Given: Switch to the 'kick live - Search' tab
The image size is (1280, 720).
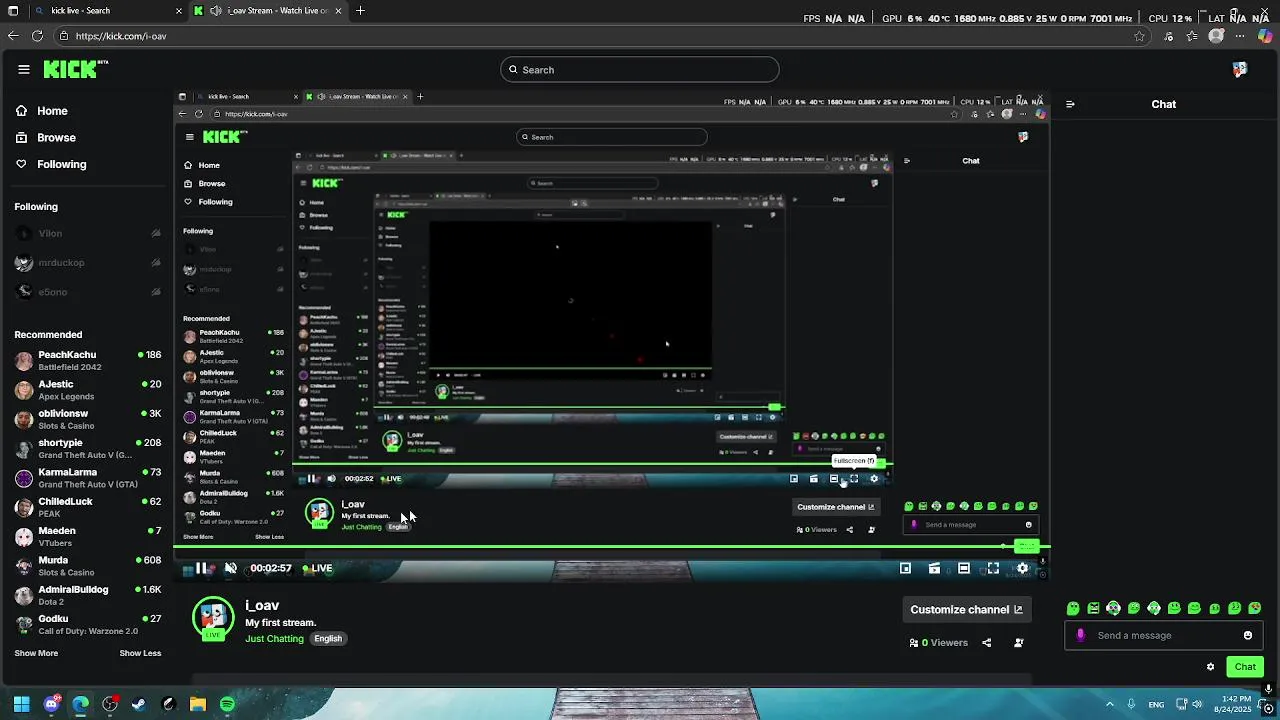Looking at the screenshot, I should [x=108, y=10].
